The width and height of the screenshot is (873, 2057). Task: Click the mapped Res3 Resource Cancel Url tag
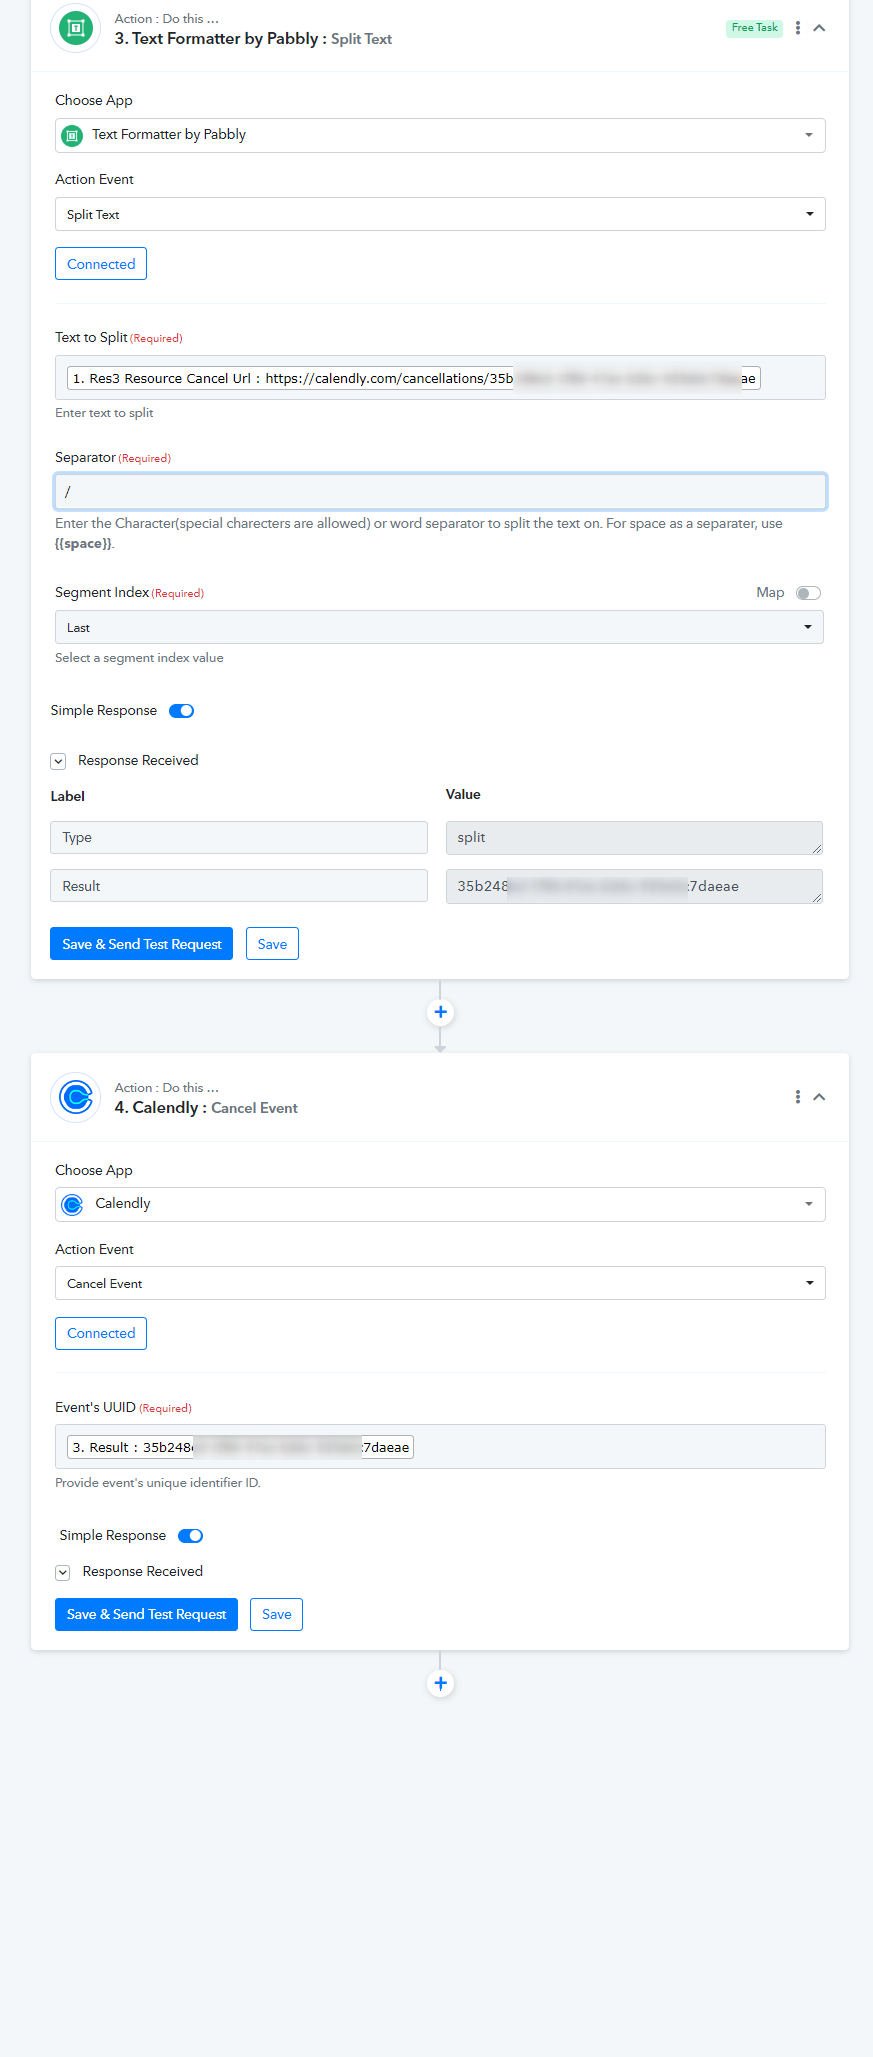(413, 378)
